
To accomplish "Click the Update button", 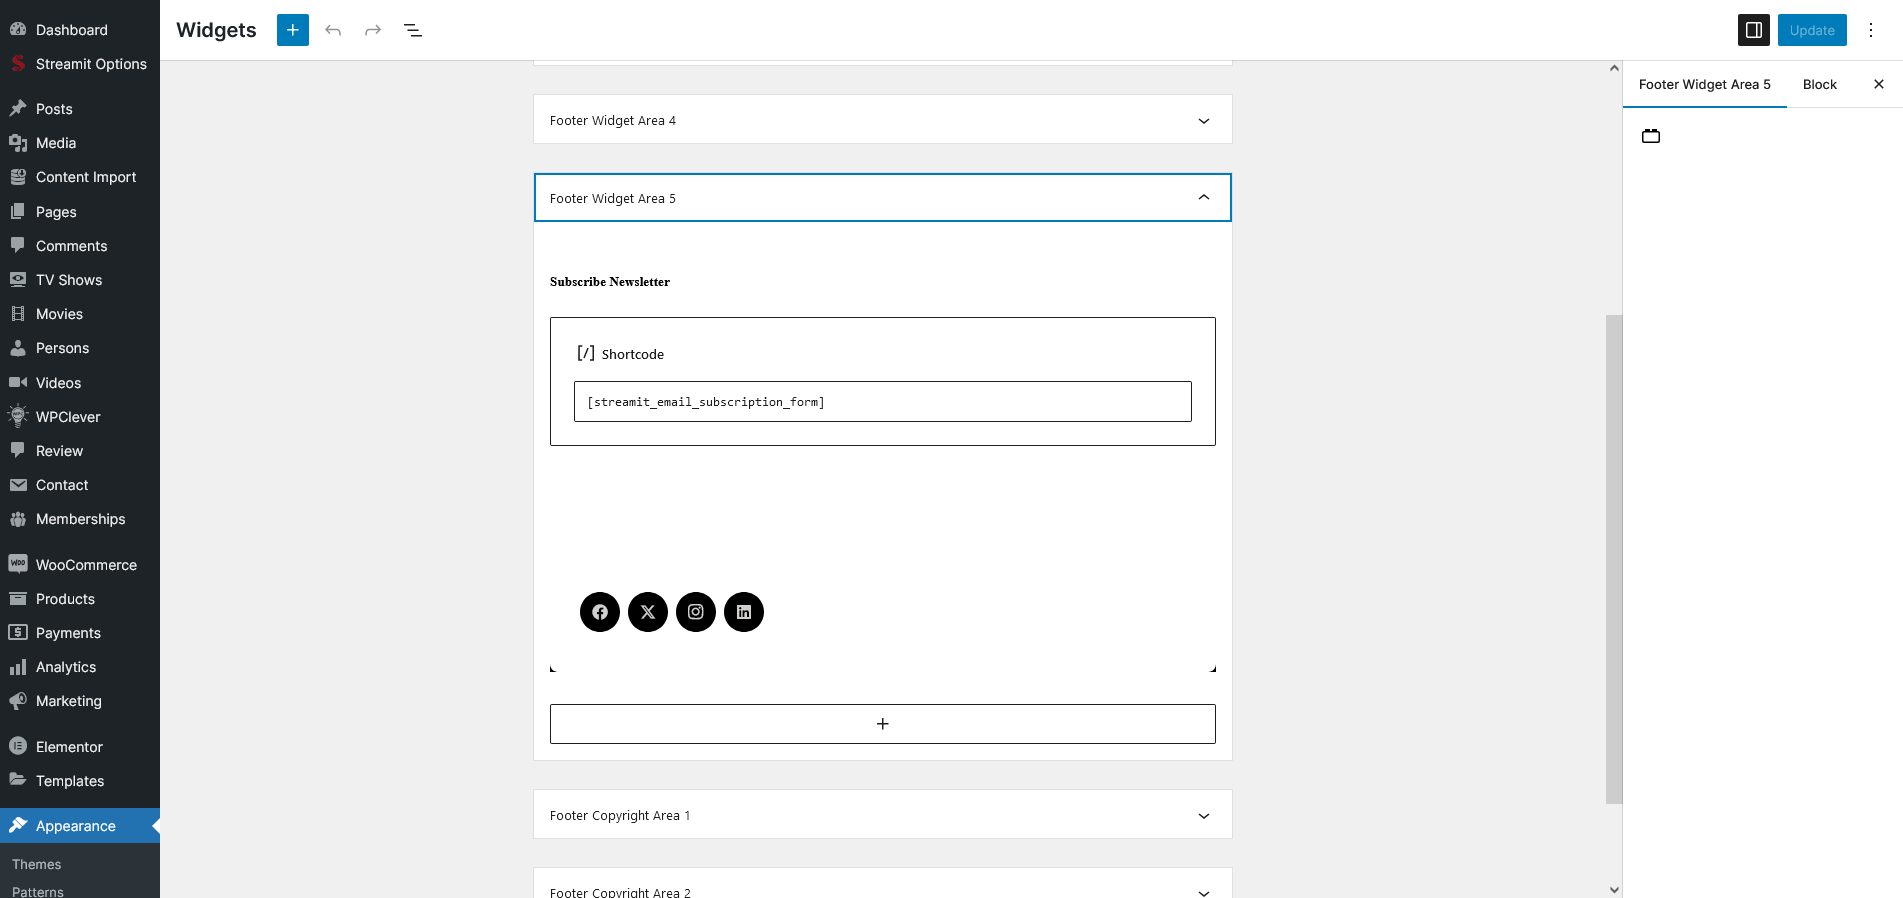I will point(1812,30).
